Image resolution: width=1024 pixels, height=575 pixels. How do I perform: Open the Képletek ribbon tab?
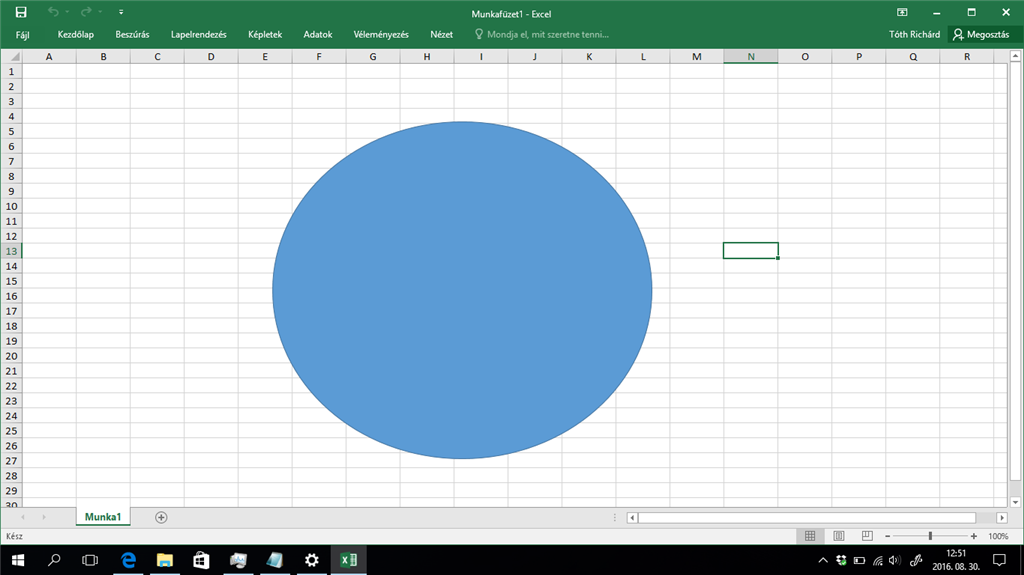pos(265,35)
